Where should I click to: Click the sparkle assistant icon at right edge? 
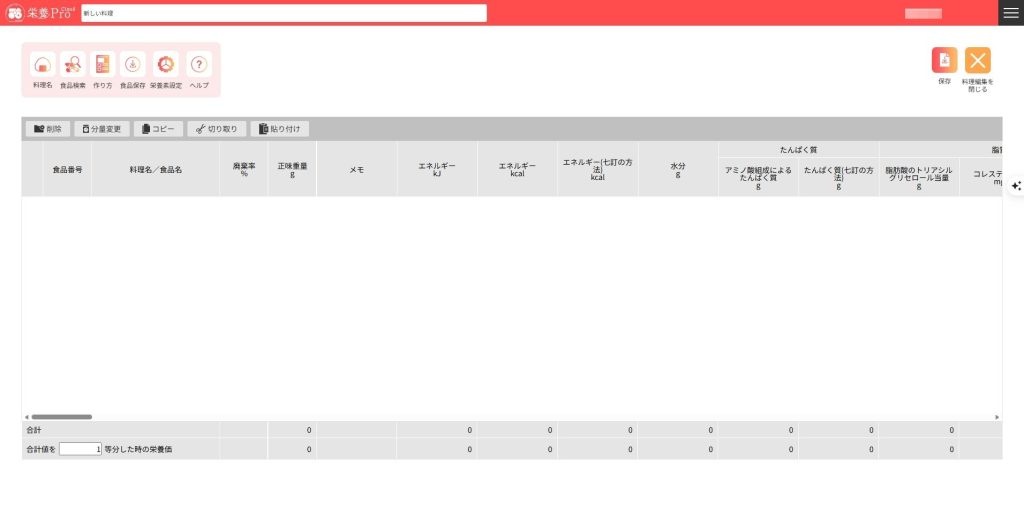[x=1016, y=186]
